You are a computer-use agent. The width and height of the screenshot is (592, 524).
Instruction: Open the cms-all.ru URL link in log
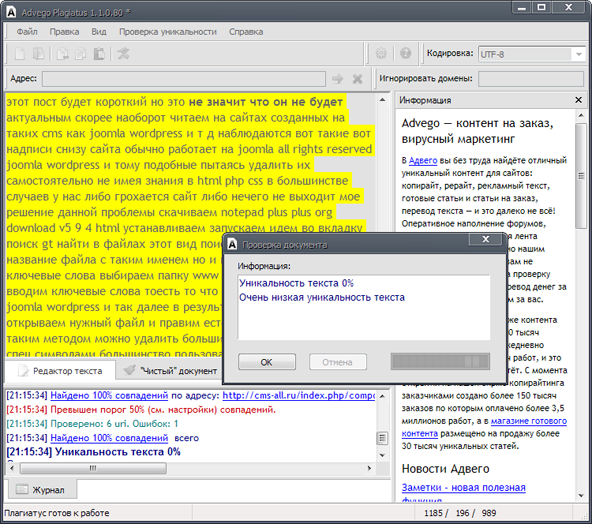(299, 395)
